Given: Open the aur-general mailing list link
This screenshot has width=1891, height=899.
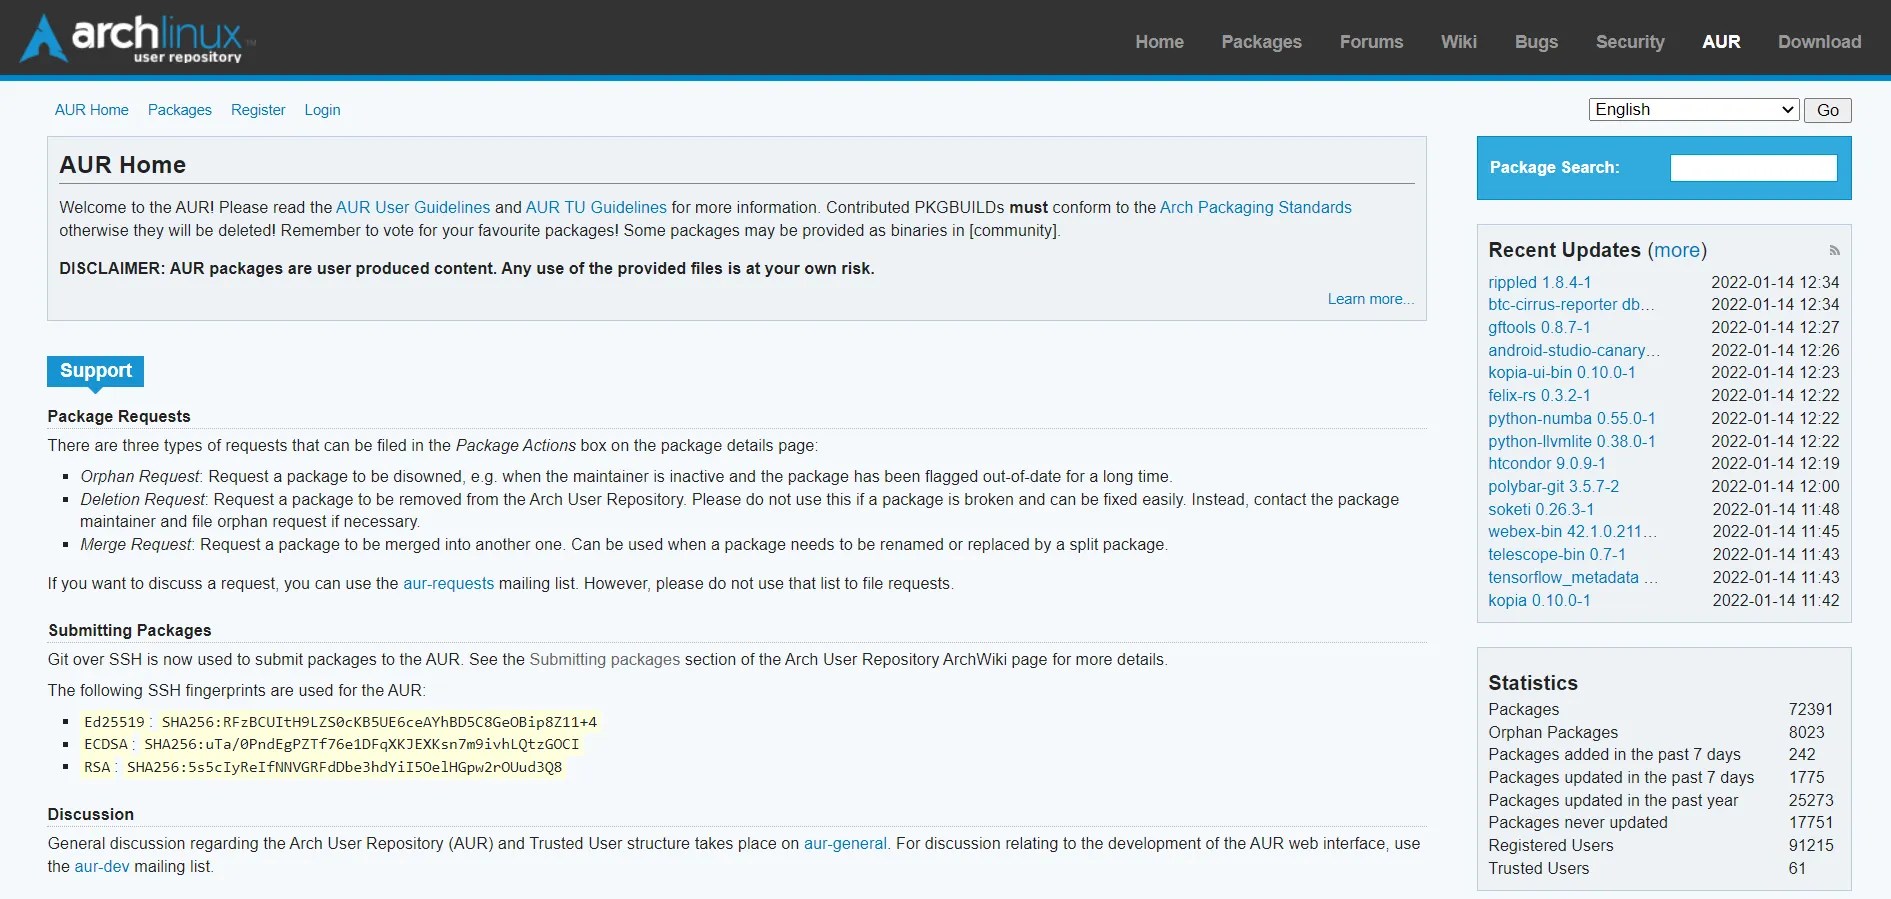Looking at the screenshot, I should click(845, 844).
